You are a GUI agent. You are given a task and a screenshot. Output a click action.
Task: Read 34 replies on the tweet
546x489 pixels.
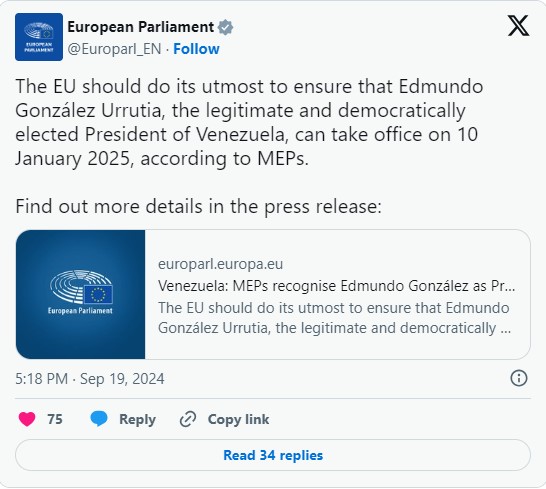coord(273,455)
